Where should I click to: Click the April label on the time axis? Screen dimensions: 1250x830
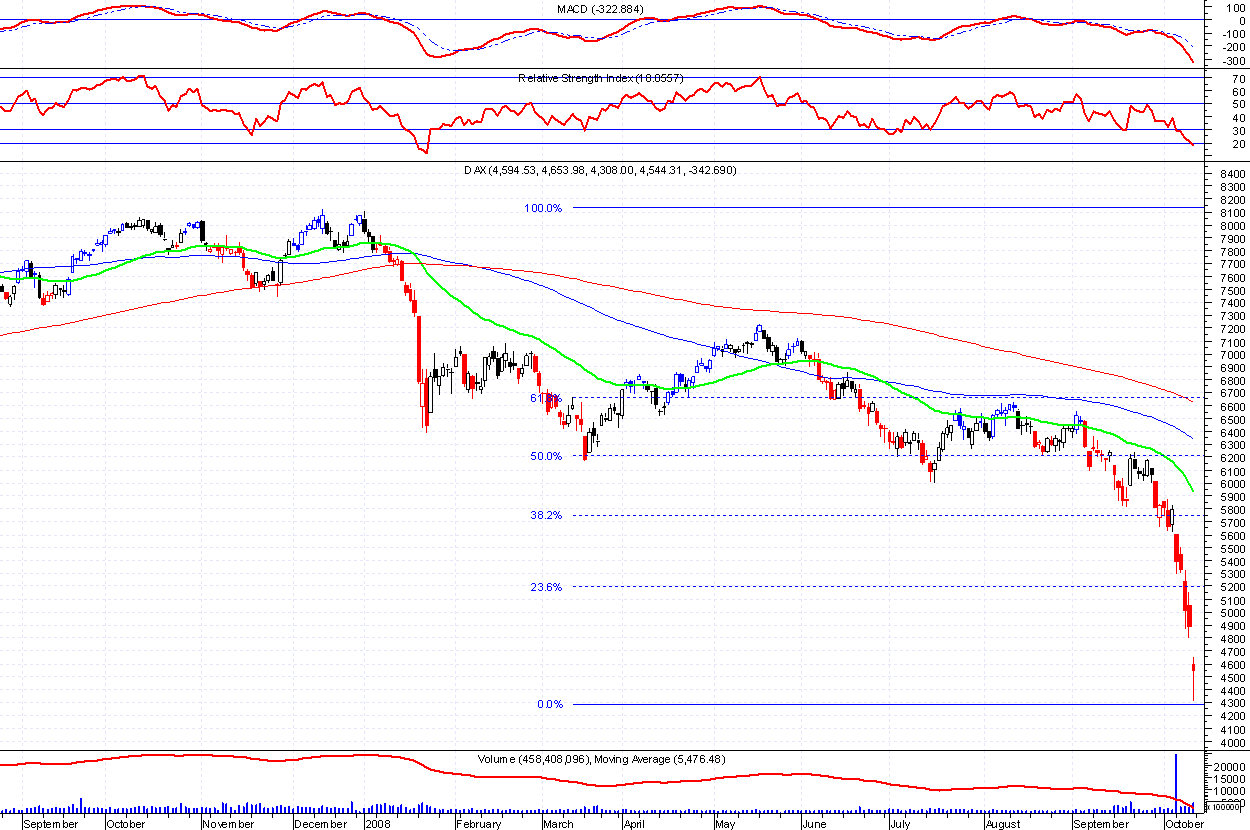click(x=633, y=824)
